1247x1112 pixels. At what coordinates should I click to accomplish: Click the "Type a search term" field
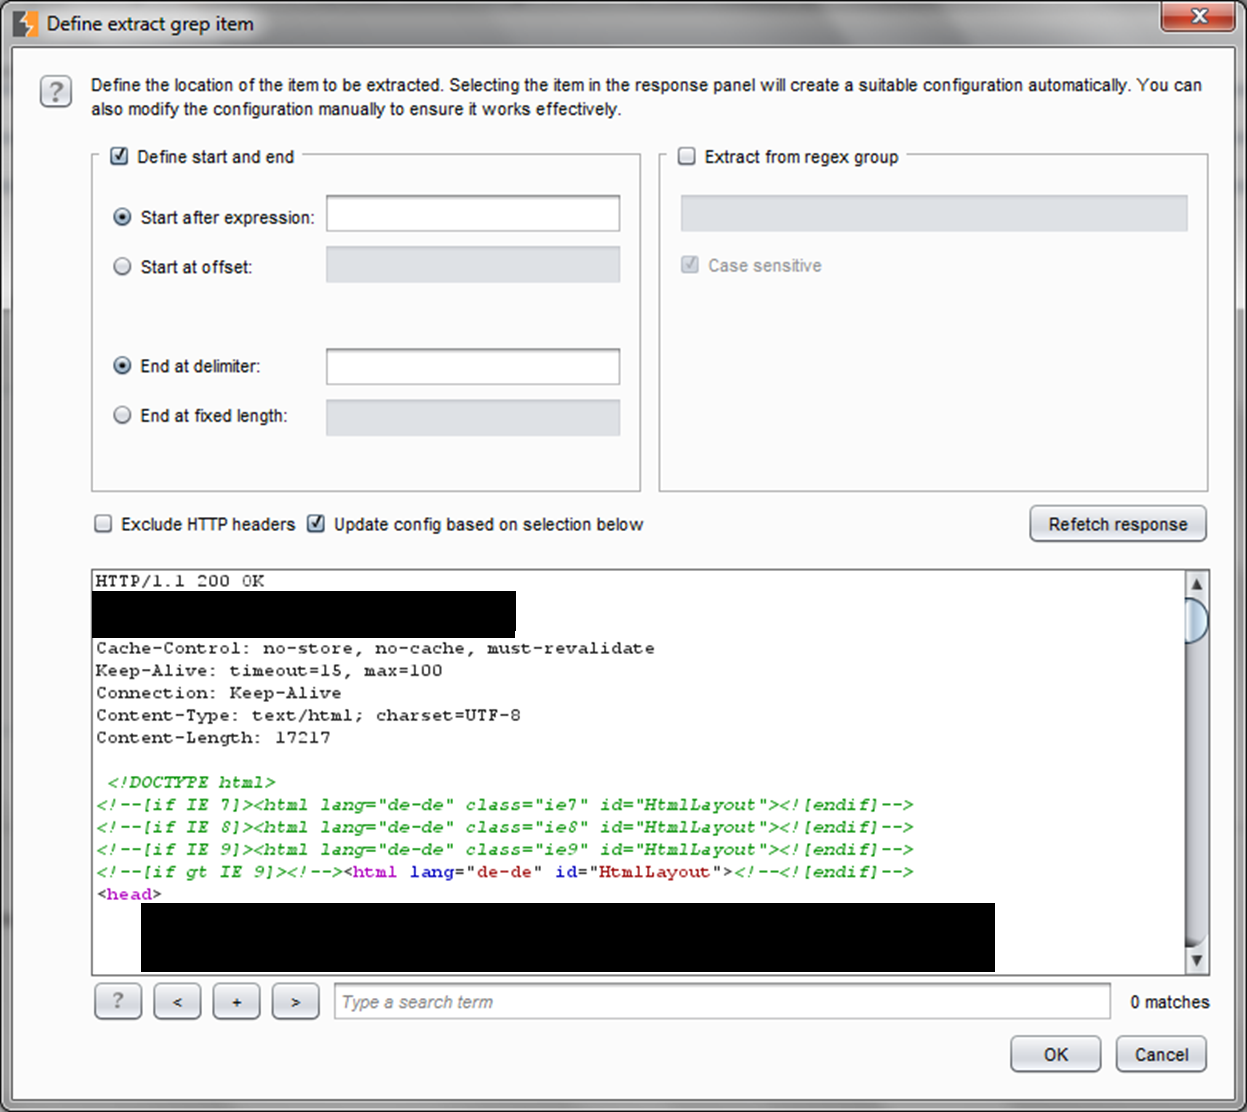tap(722, 1001)
